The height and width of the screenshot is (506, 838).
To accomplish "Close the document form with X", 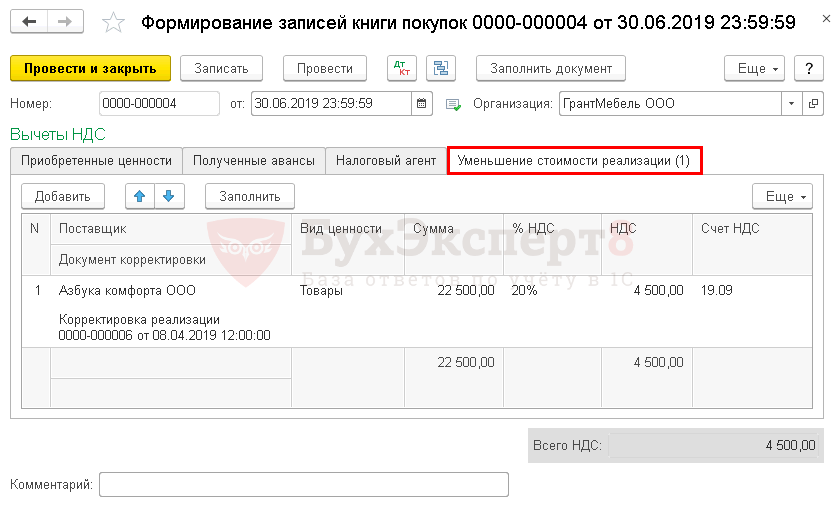I will click(826, 19).
